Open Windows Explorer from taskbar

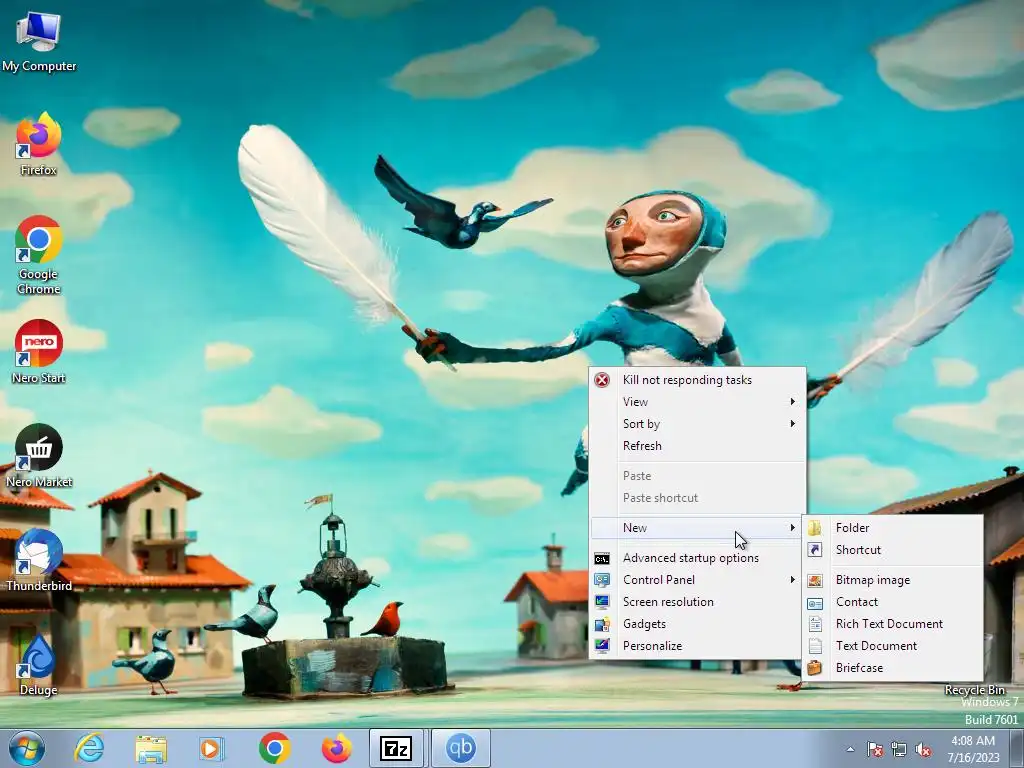click(151, 748)
